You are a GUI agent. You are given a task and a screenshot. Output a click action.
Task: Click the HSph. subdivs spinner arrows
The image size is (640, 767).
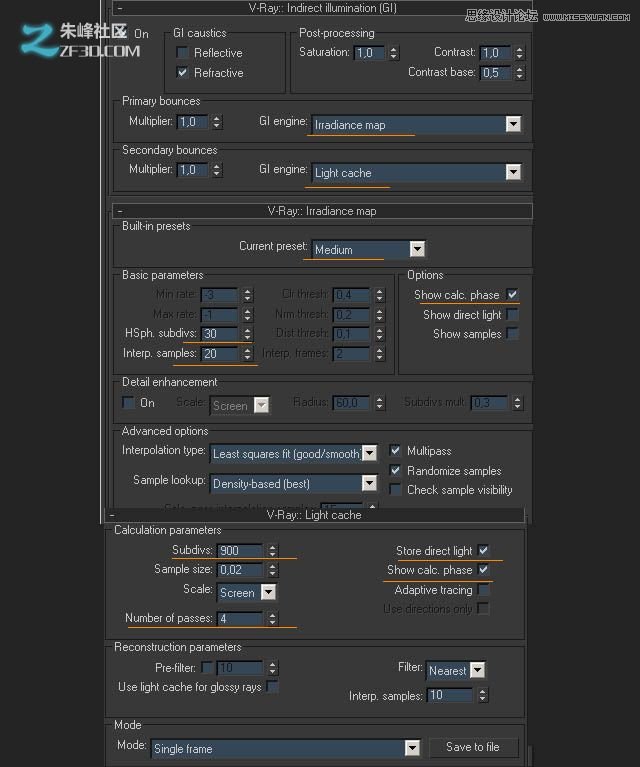(x=246, y=334)
